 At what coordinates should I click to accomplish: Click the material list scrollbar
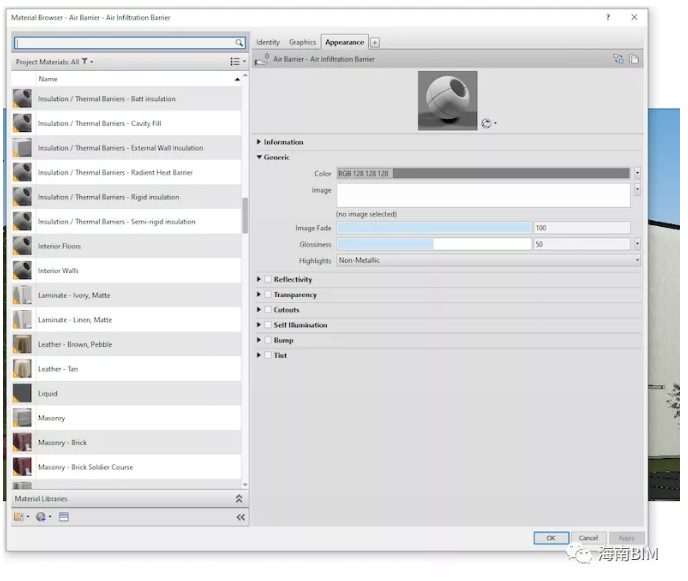tap(245, 215)
